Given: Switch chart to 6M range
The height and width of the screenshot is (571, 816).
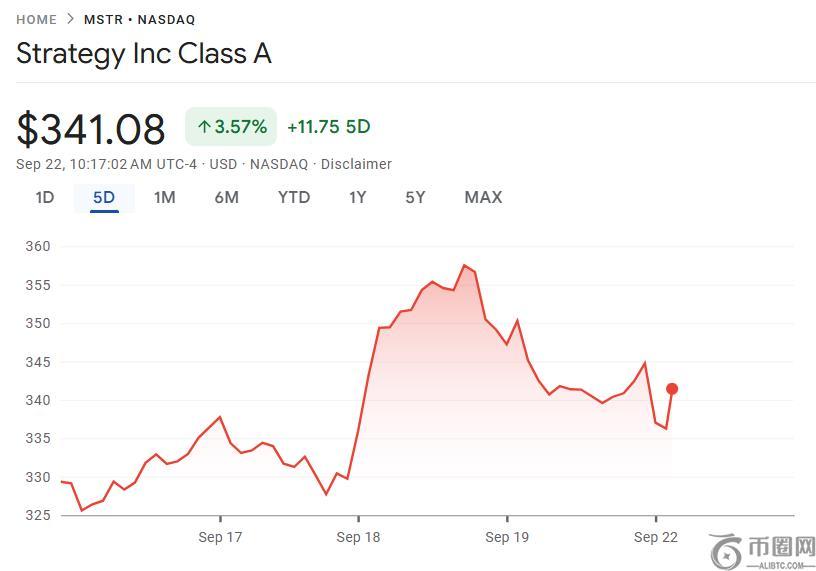Looking at the screenshot, I should (227, 197).
